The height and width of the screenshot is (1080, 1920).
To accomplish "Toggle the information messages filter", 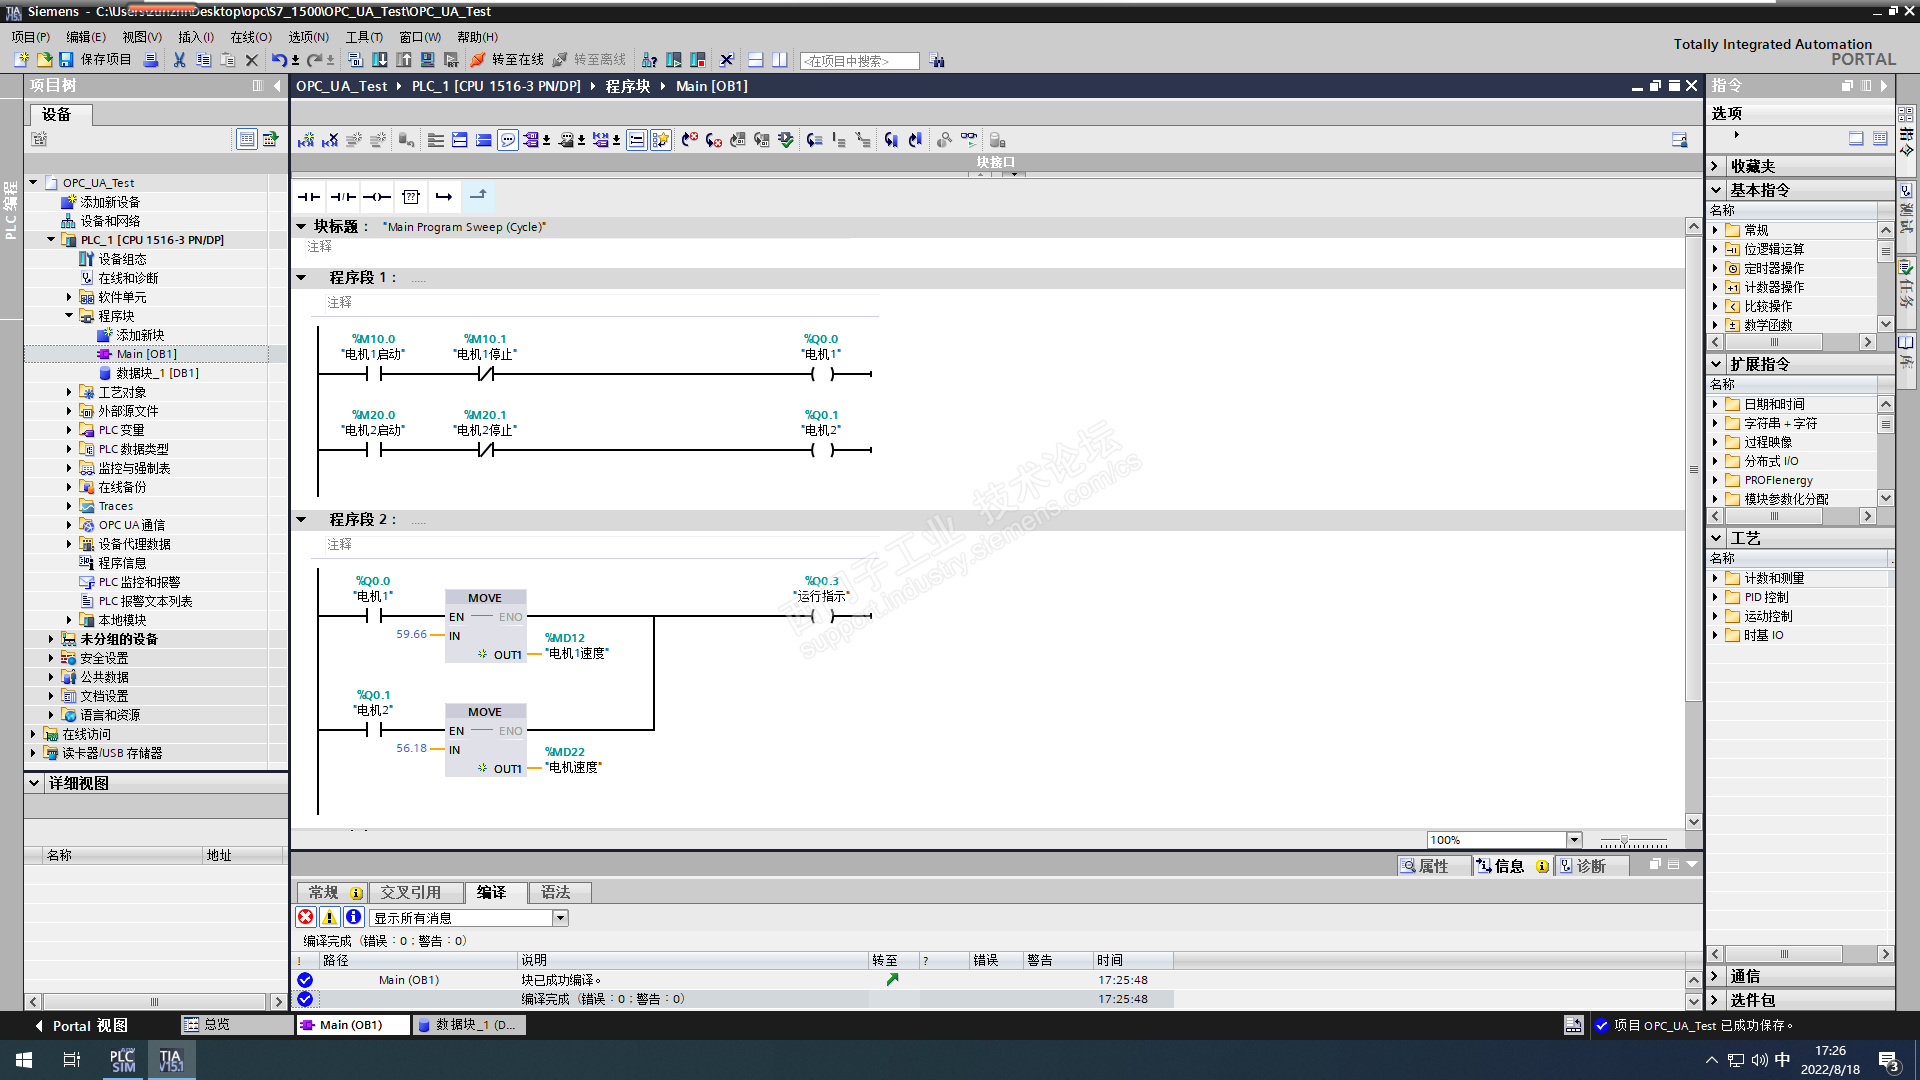I will (353, 917).
